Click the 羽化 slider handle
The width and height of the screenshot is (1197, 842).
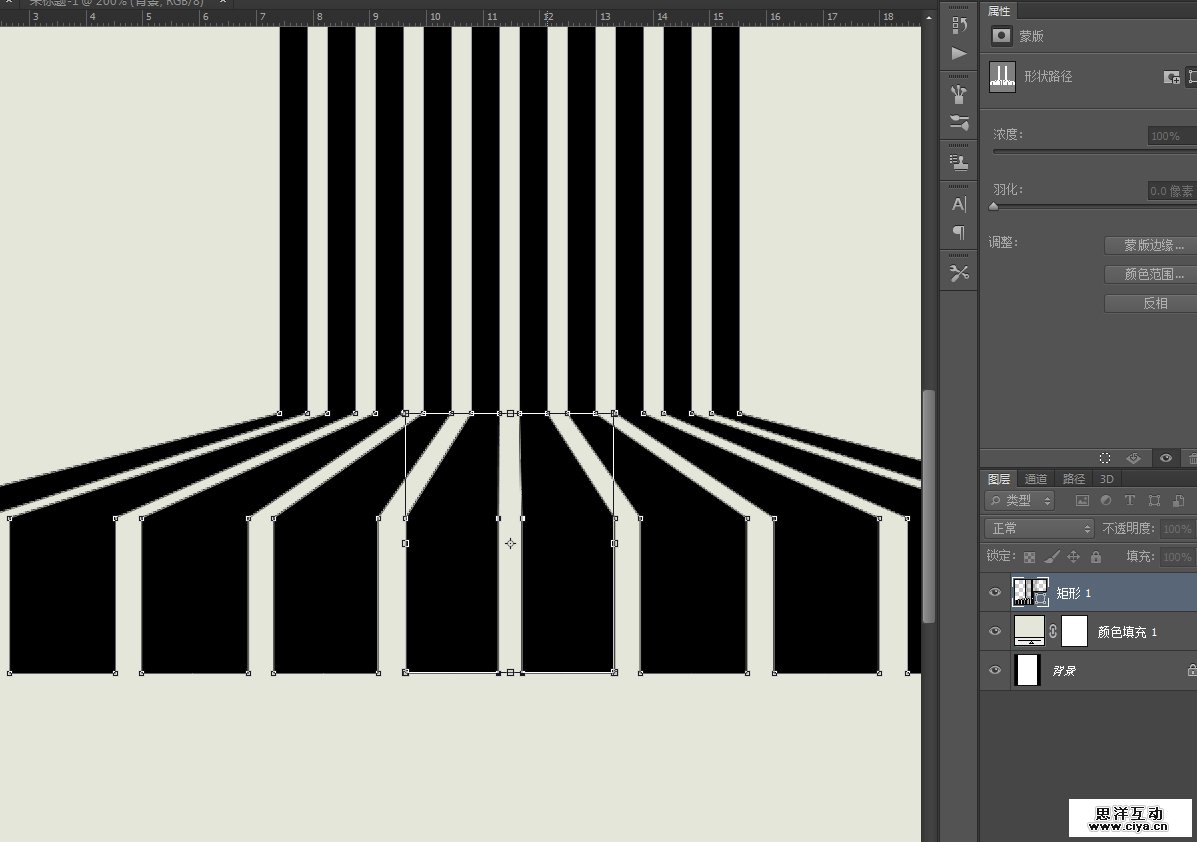pyautogui.click(x=993, y=206)
